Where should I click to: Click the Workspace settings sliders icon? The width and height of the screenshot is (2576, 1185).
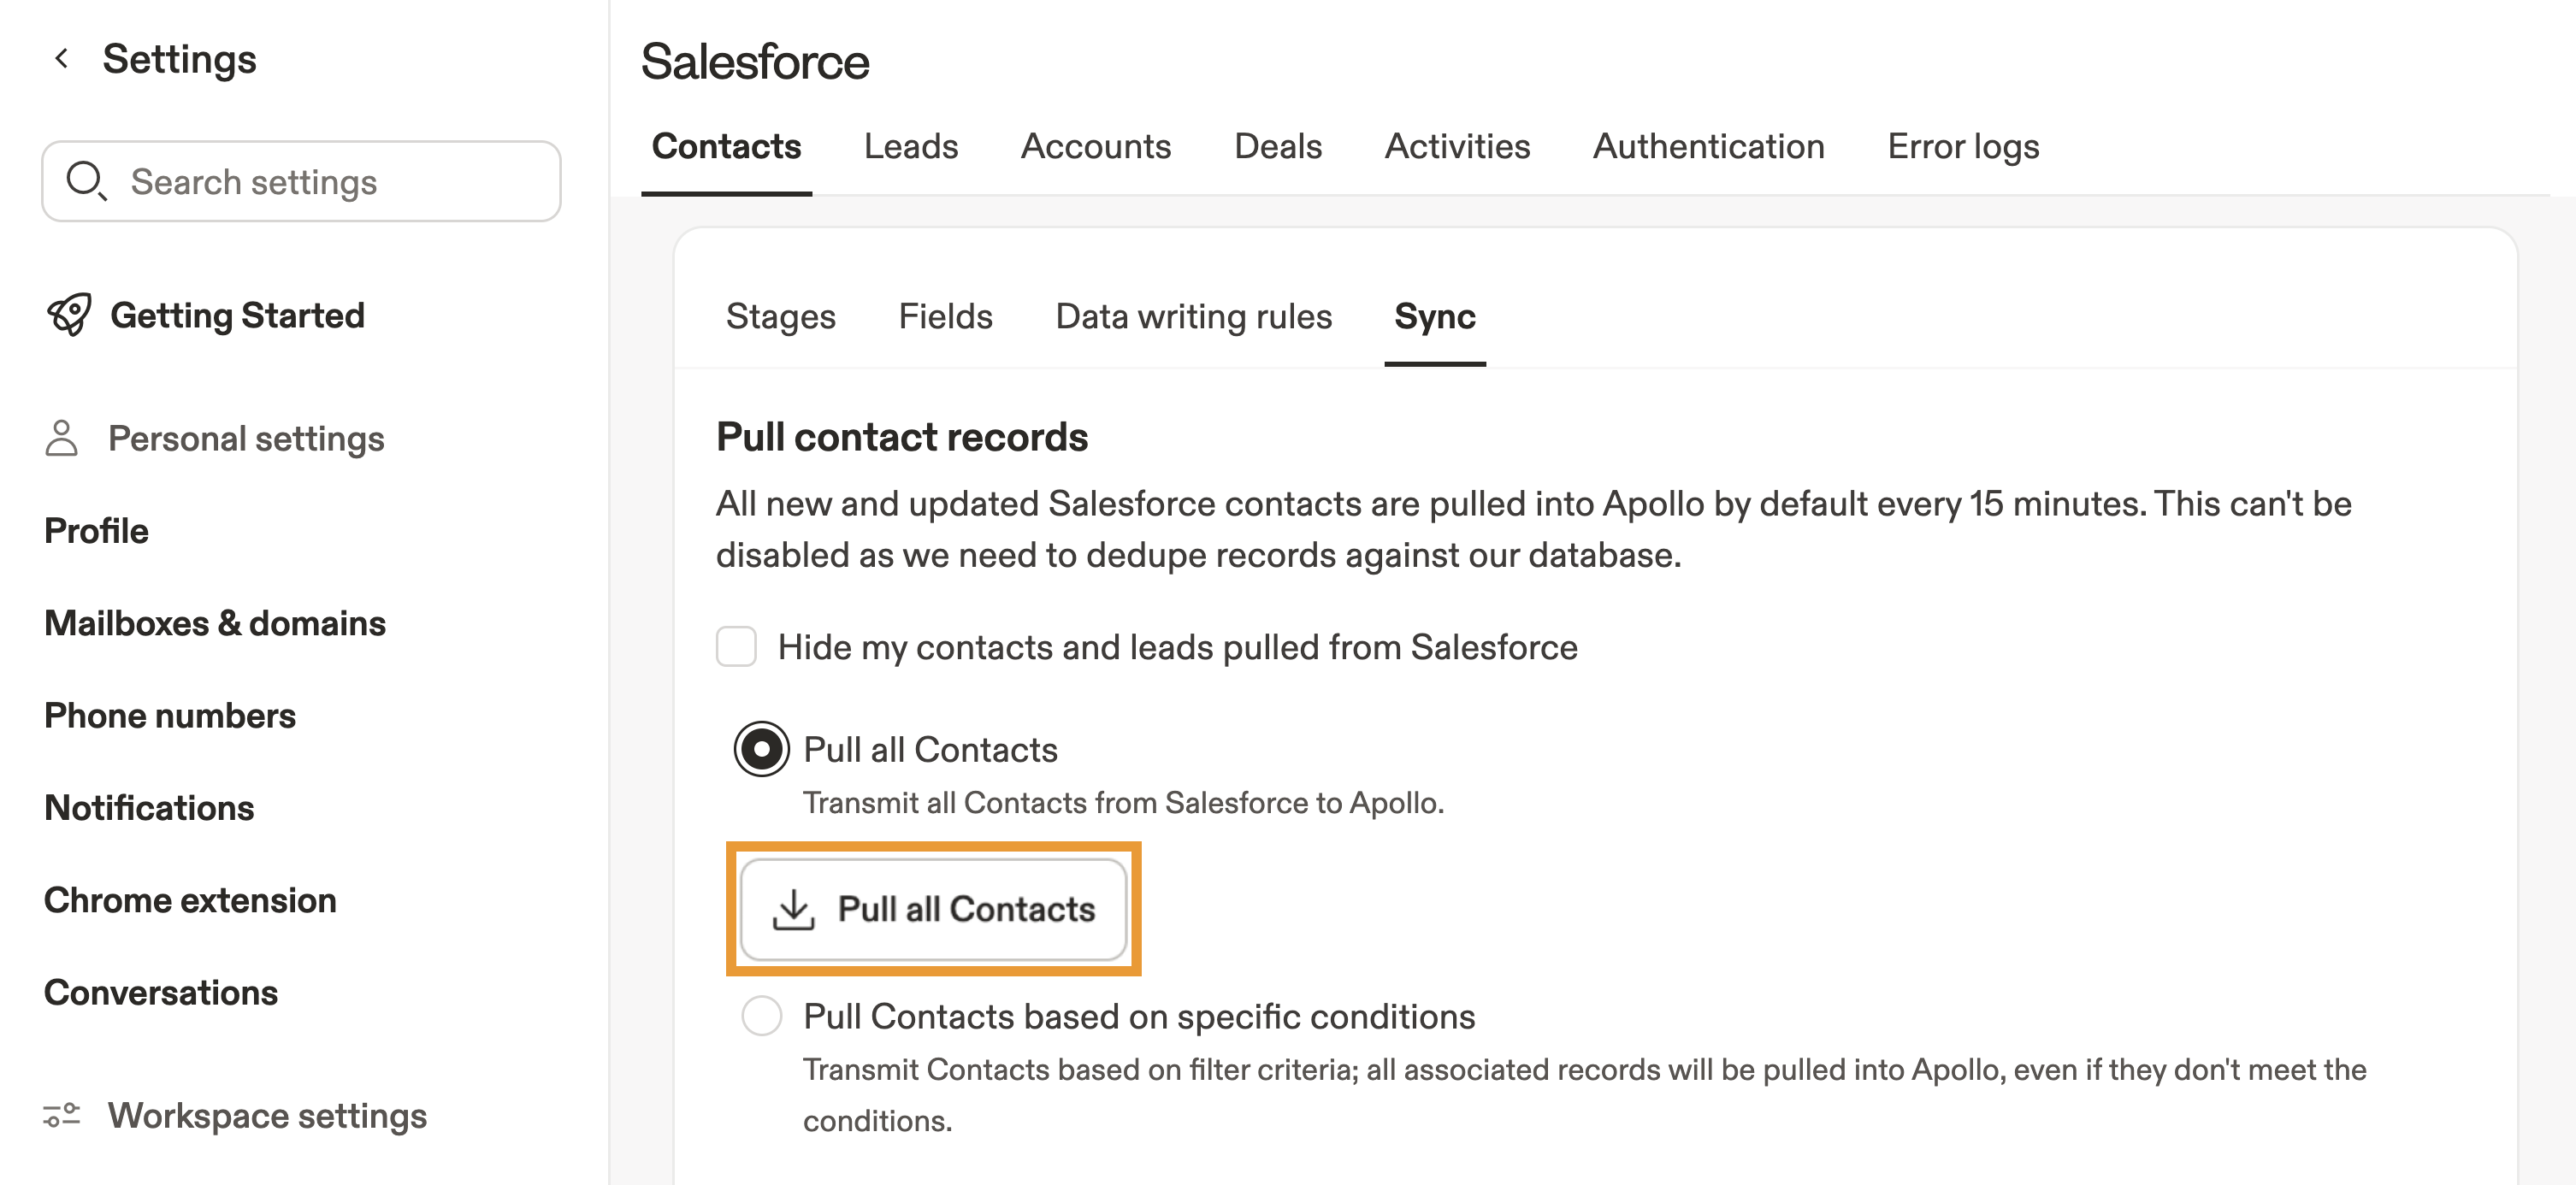pos(62,1114)
